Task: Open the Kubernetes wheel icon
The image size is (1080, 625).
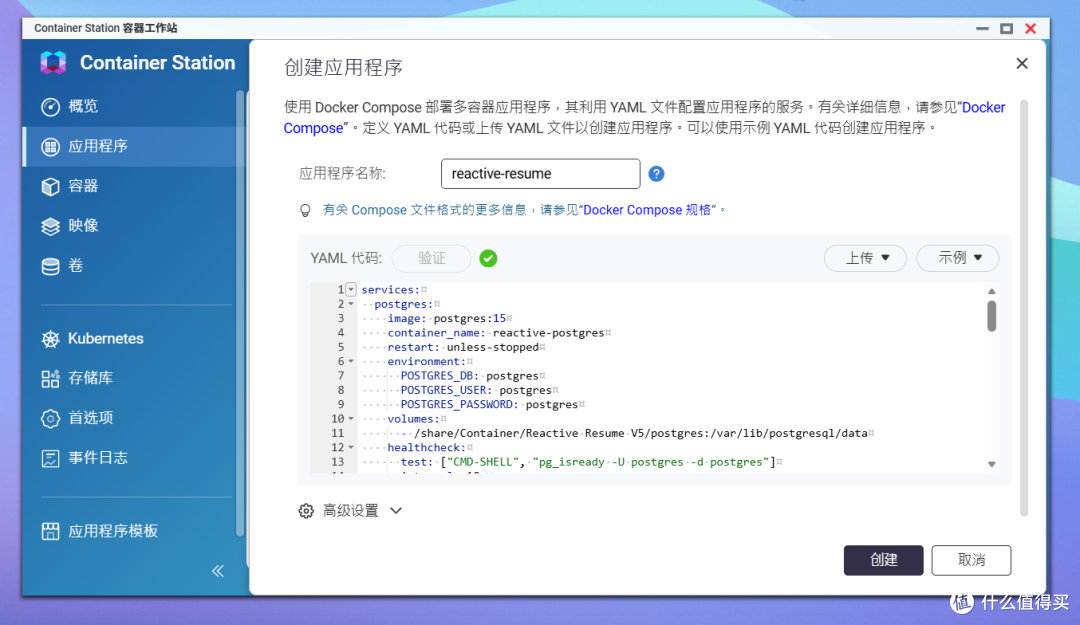Action: [x=50, y=339]
